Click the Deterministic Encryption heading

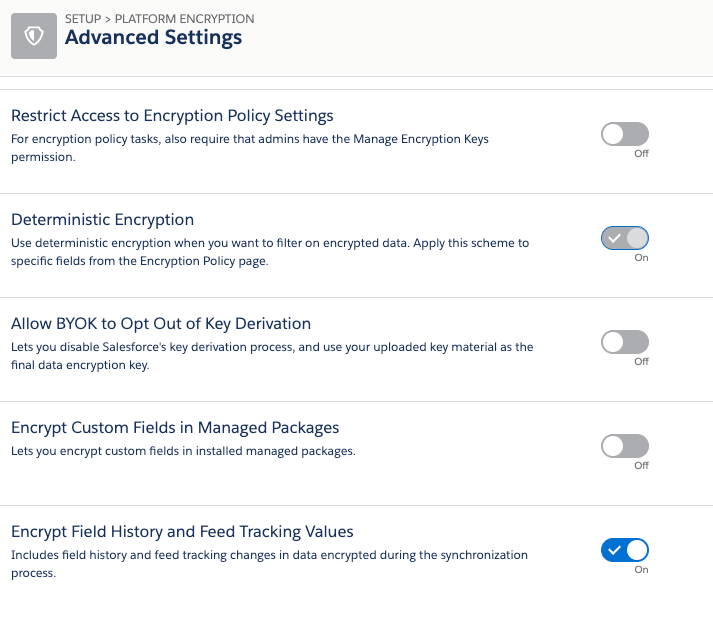(102, 220)
